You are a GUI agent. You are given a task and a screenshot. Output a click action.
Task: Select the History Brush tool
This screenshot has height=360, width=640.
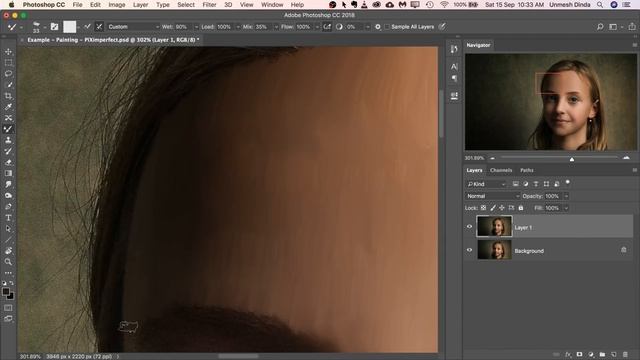tap(8, 151)
